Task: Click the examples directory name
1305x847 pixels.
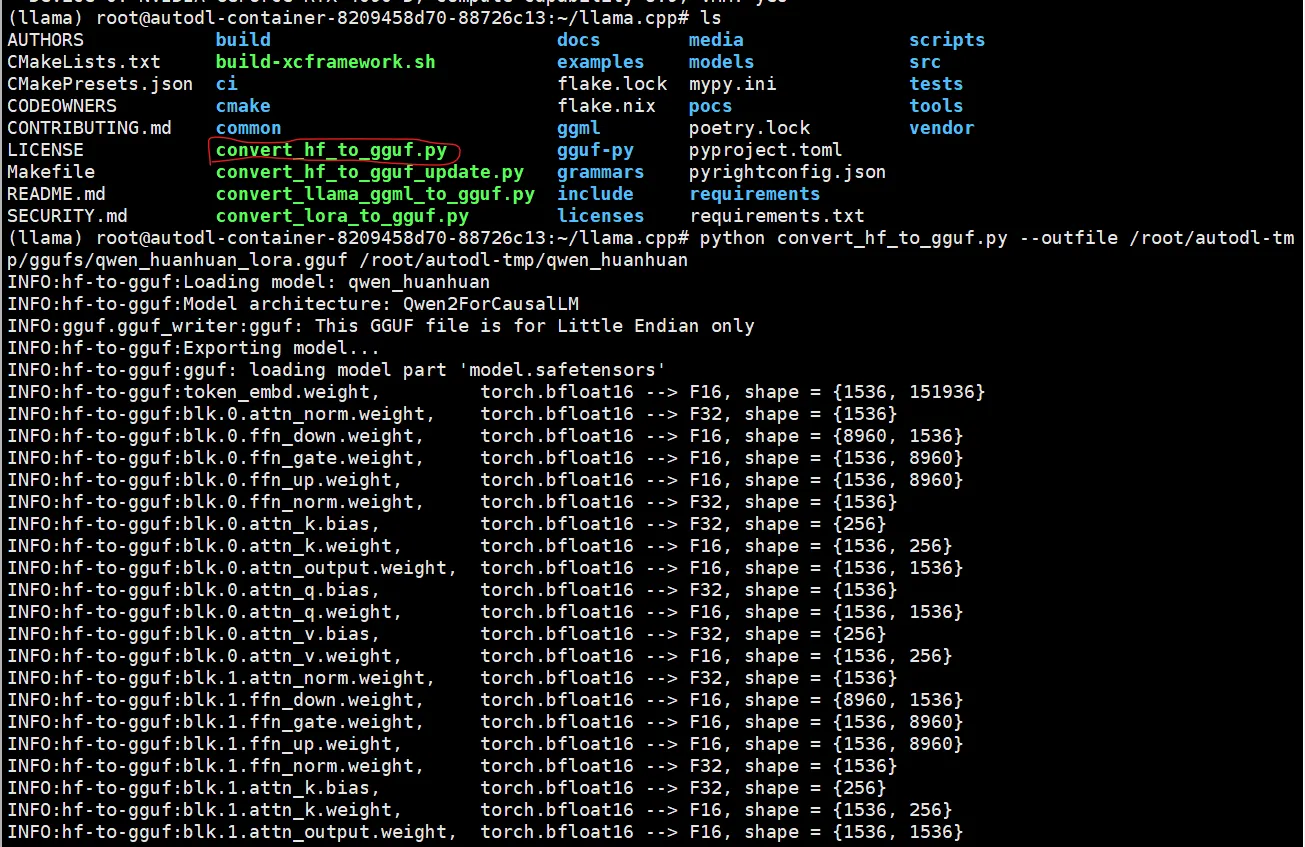Action: (x=601, y=62)
